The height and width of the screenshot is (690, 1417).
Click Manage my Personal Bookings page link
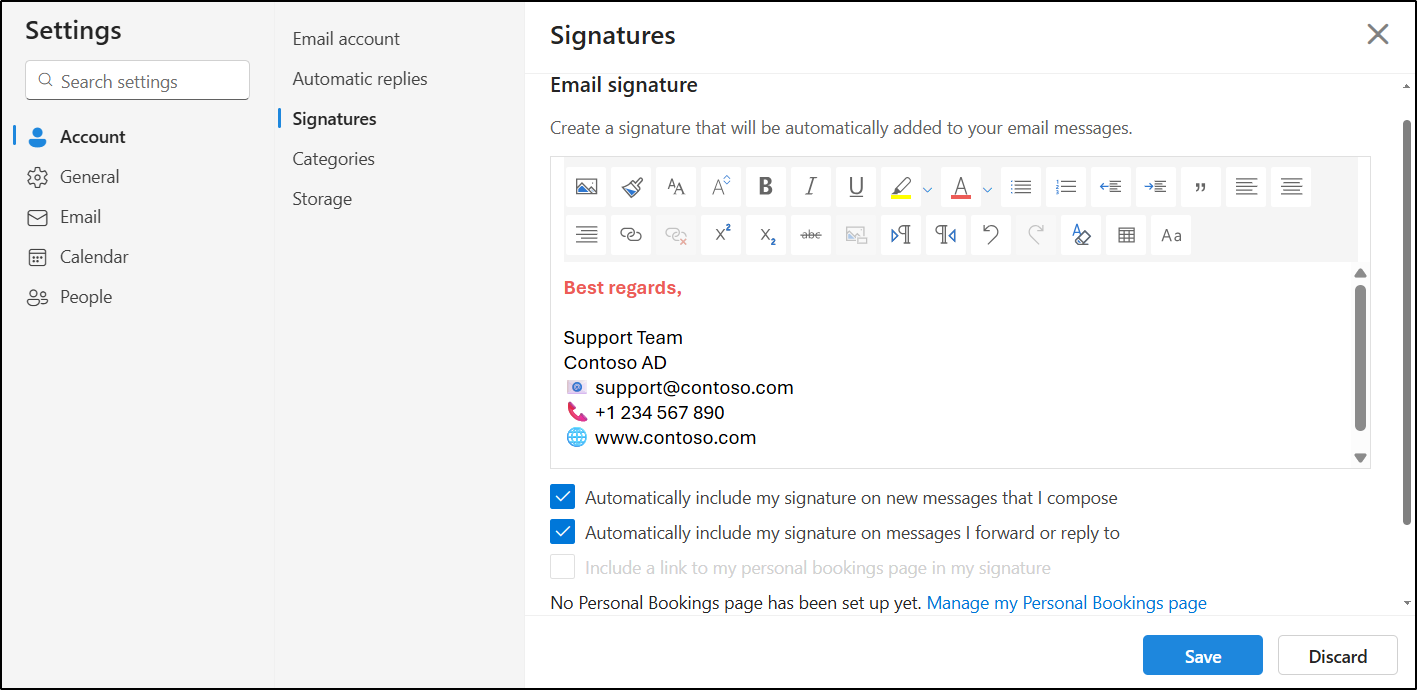(x=1066, y=602)
